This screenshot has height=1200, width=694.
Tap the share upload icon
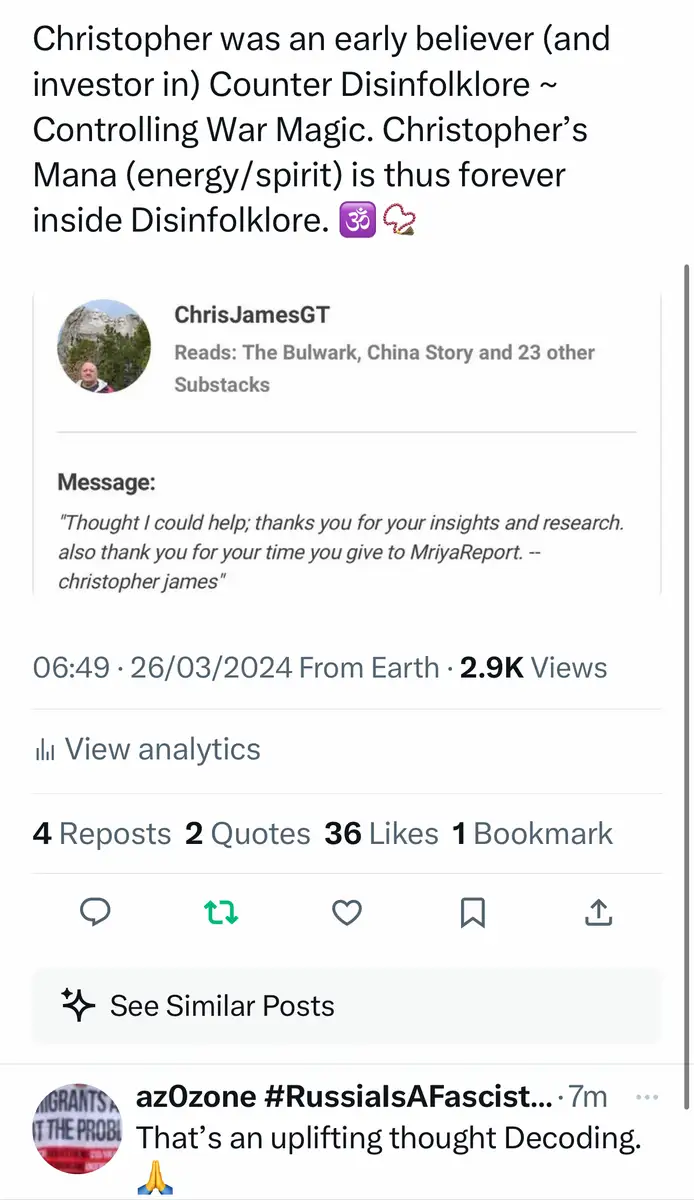click(598, 912)
